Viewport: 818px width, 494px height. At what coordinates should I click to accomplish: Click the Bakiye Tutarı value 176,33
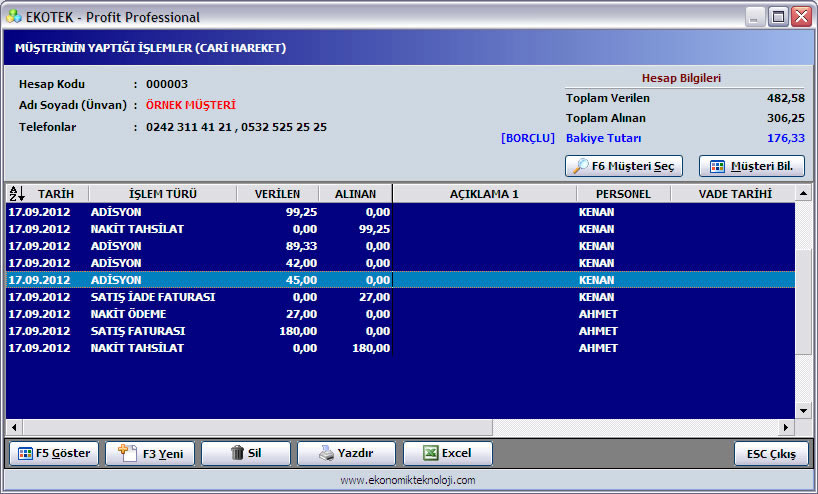pyautogui.click(x=786, y=138)
